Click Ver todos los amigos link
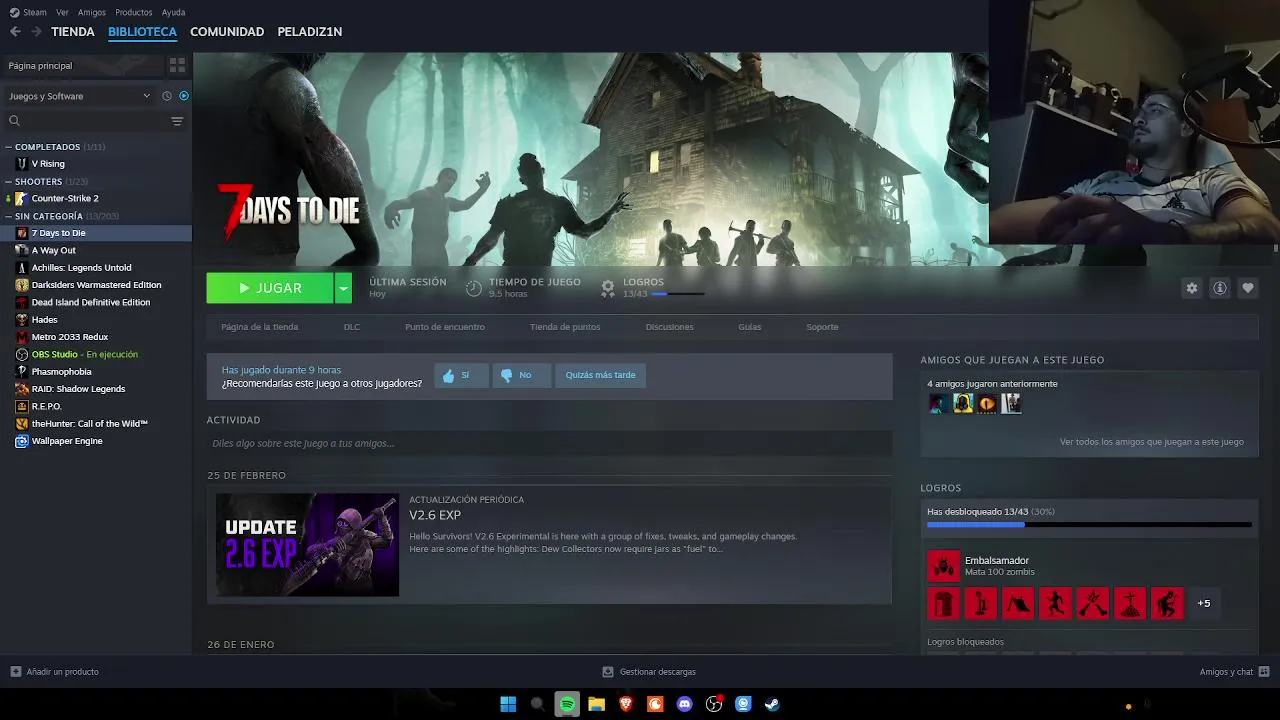1280x720 pixels. [1152, 442]
